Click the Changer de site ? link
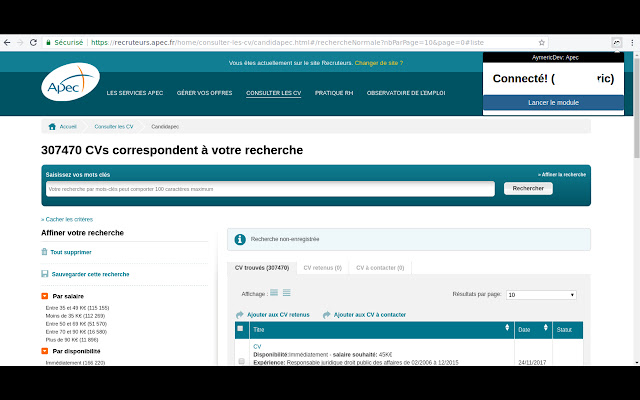This screenshot has height=400, width=640. tap(379, 63)
